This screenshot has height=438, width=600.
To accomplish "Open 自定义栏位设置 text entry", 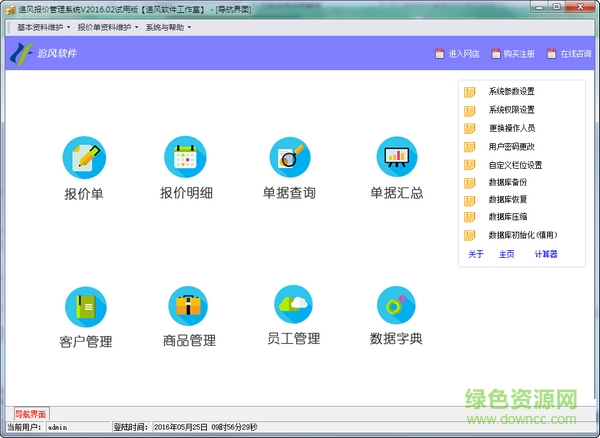I will (x=515, y=165).
